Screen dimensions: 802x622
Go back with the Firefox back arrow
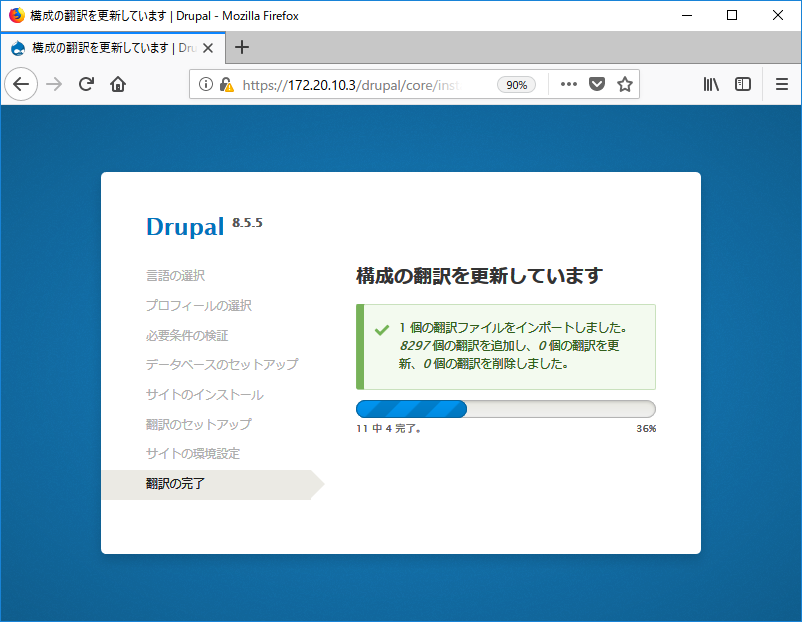21,84
